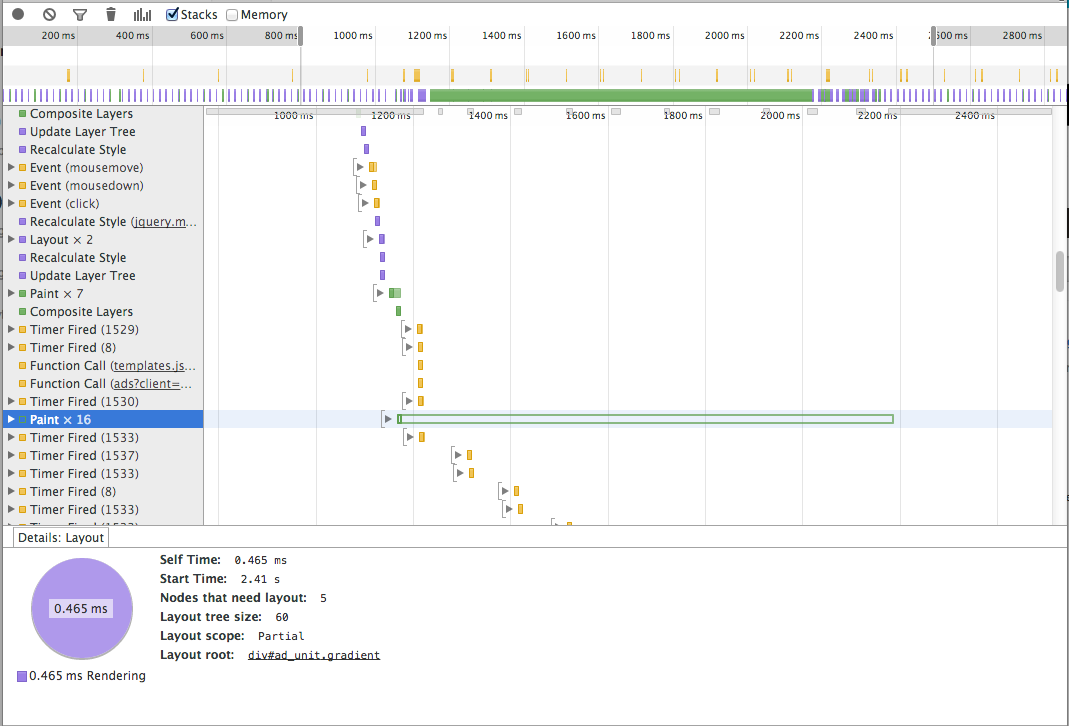Expand the Event (mousemove) record

(11, 168)
